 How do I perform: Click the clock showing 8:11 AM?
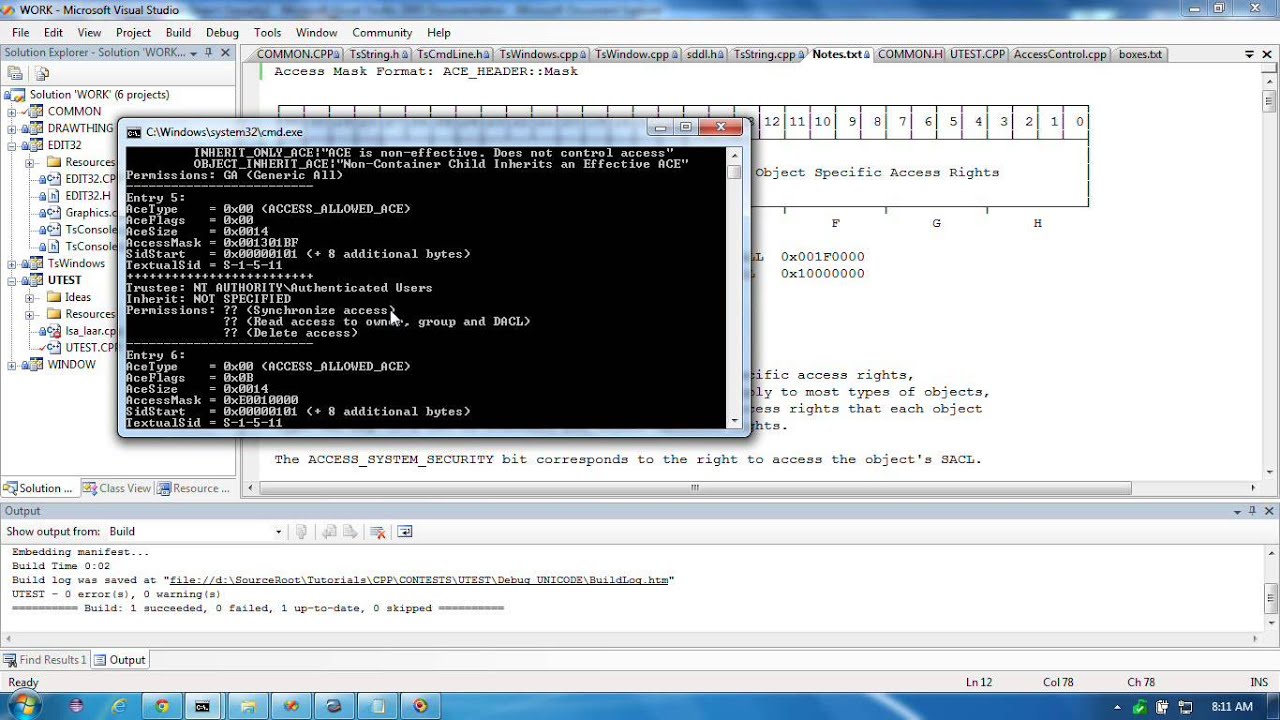(1231, 707)
